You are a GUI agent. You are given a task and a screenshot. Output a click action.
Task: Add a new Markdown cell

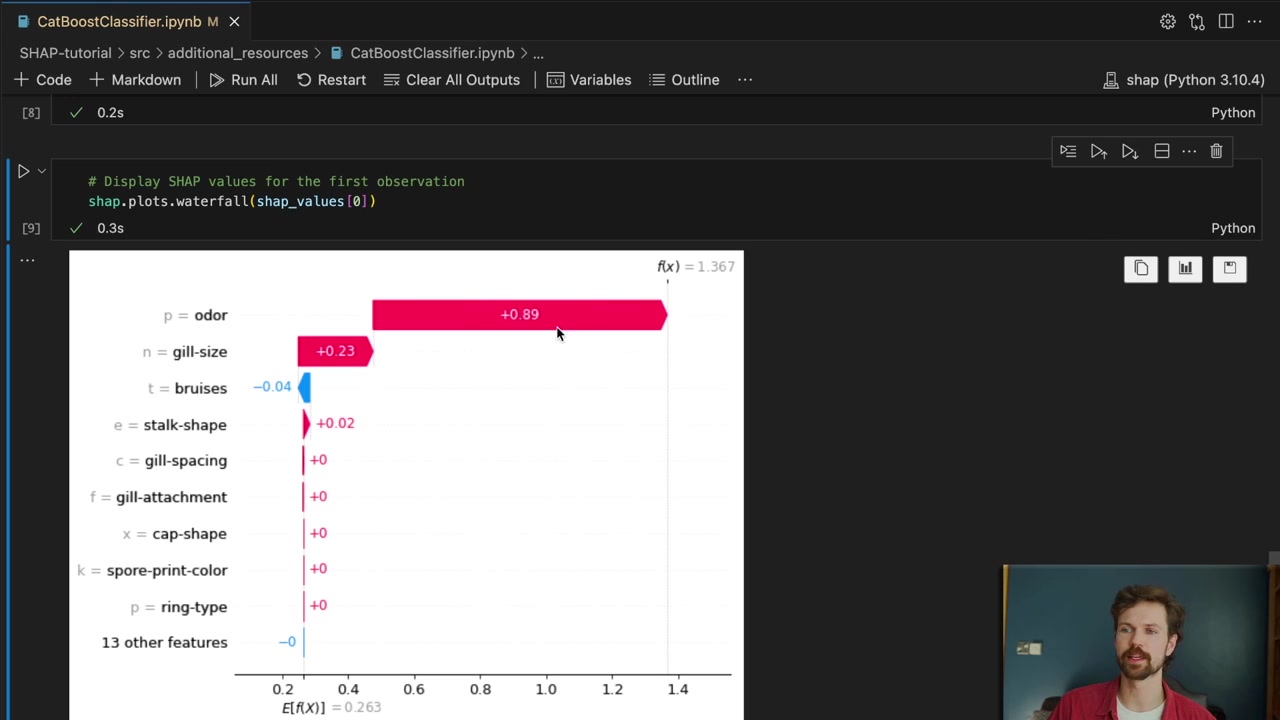click(135, 80)
